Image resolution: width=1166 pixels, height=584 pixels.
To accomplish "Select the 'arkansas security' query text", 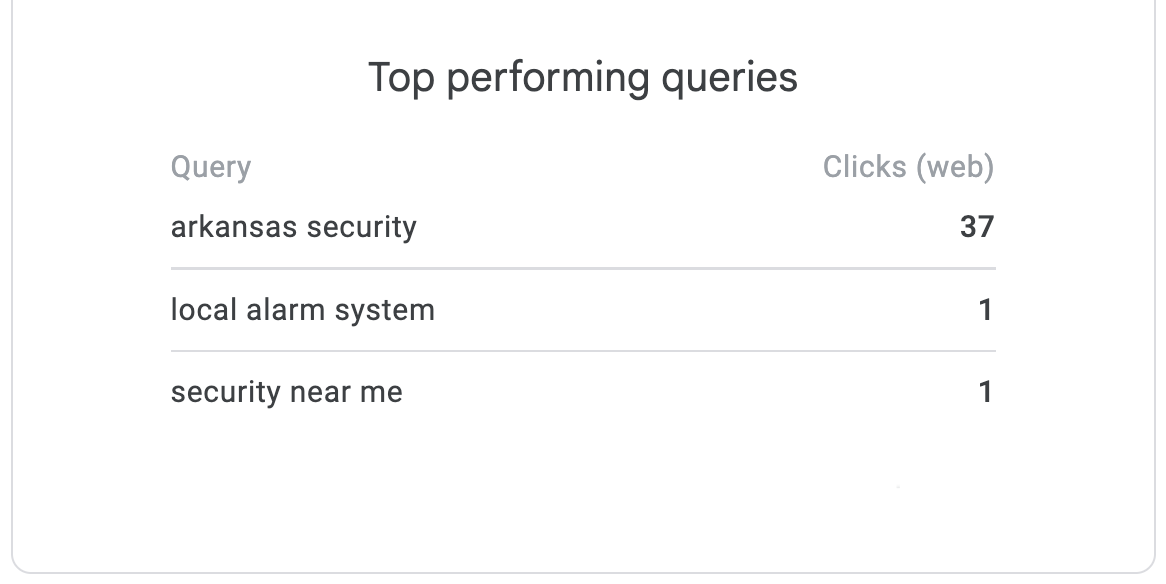I will click(293, 227).
